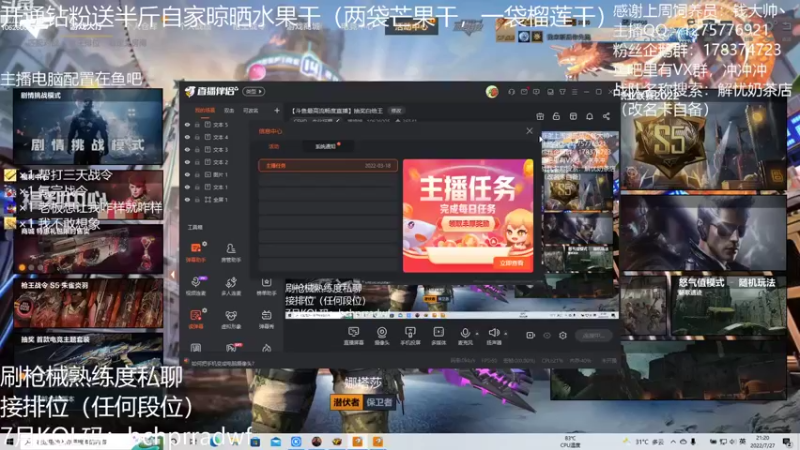This screenshot has height=450, width=800.
Task: Open the 虚拟形象 tool
Action: (x=231, y=319)
